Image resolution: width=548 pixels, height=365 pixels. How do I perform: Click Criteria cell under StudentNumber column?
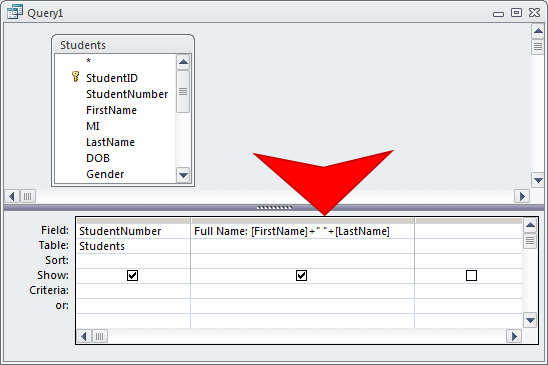[133, 291]
